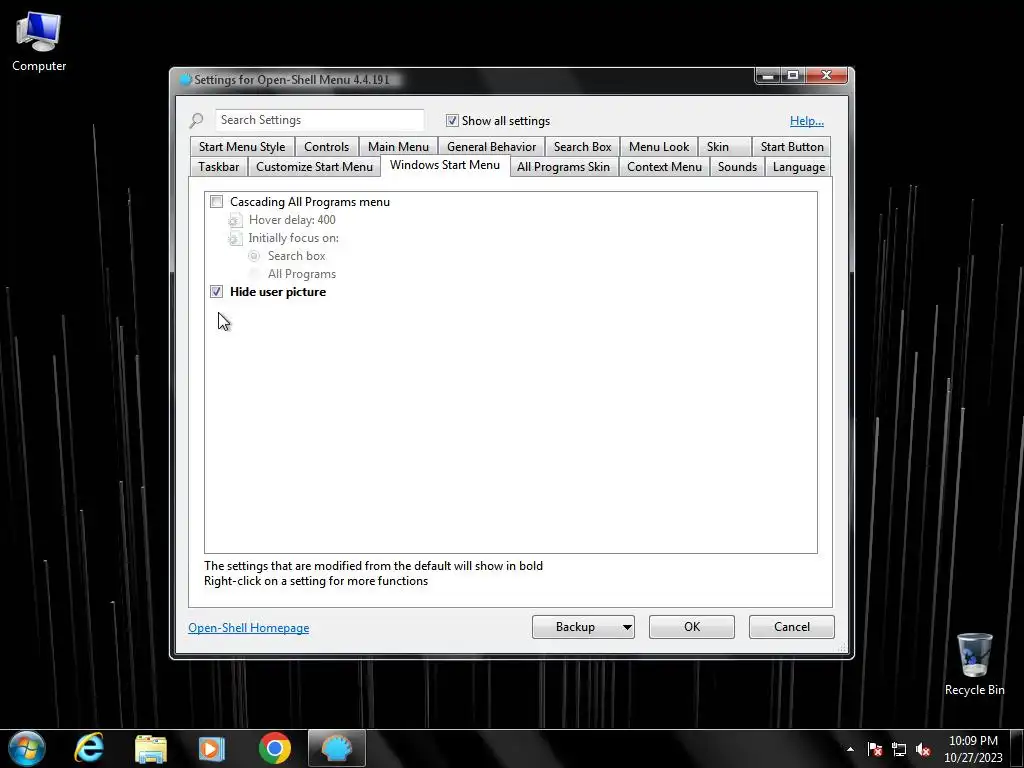Open the Start Button tab
This screenshot has height=768, width=1024.
click(792, 147)
